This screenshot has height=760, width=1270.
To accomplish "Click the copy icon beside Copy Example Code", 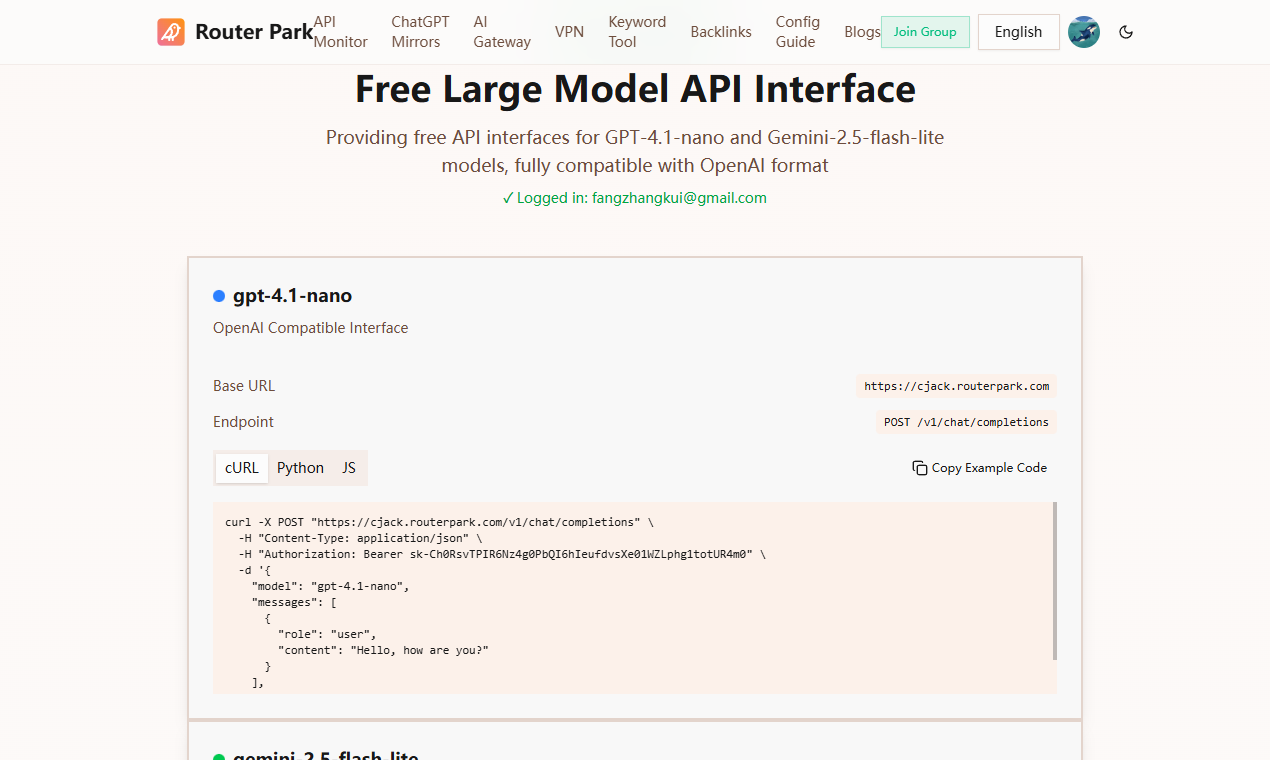I will pos(920,468).
